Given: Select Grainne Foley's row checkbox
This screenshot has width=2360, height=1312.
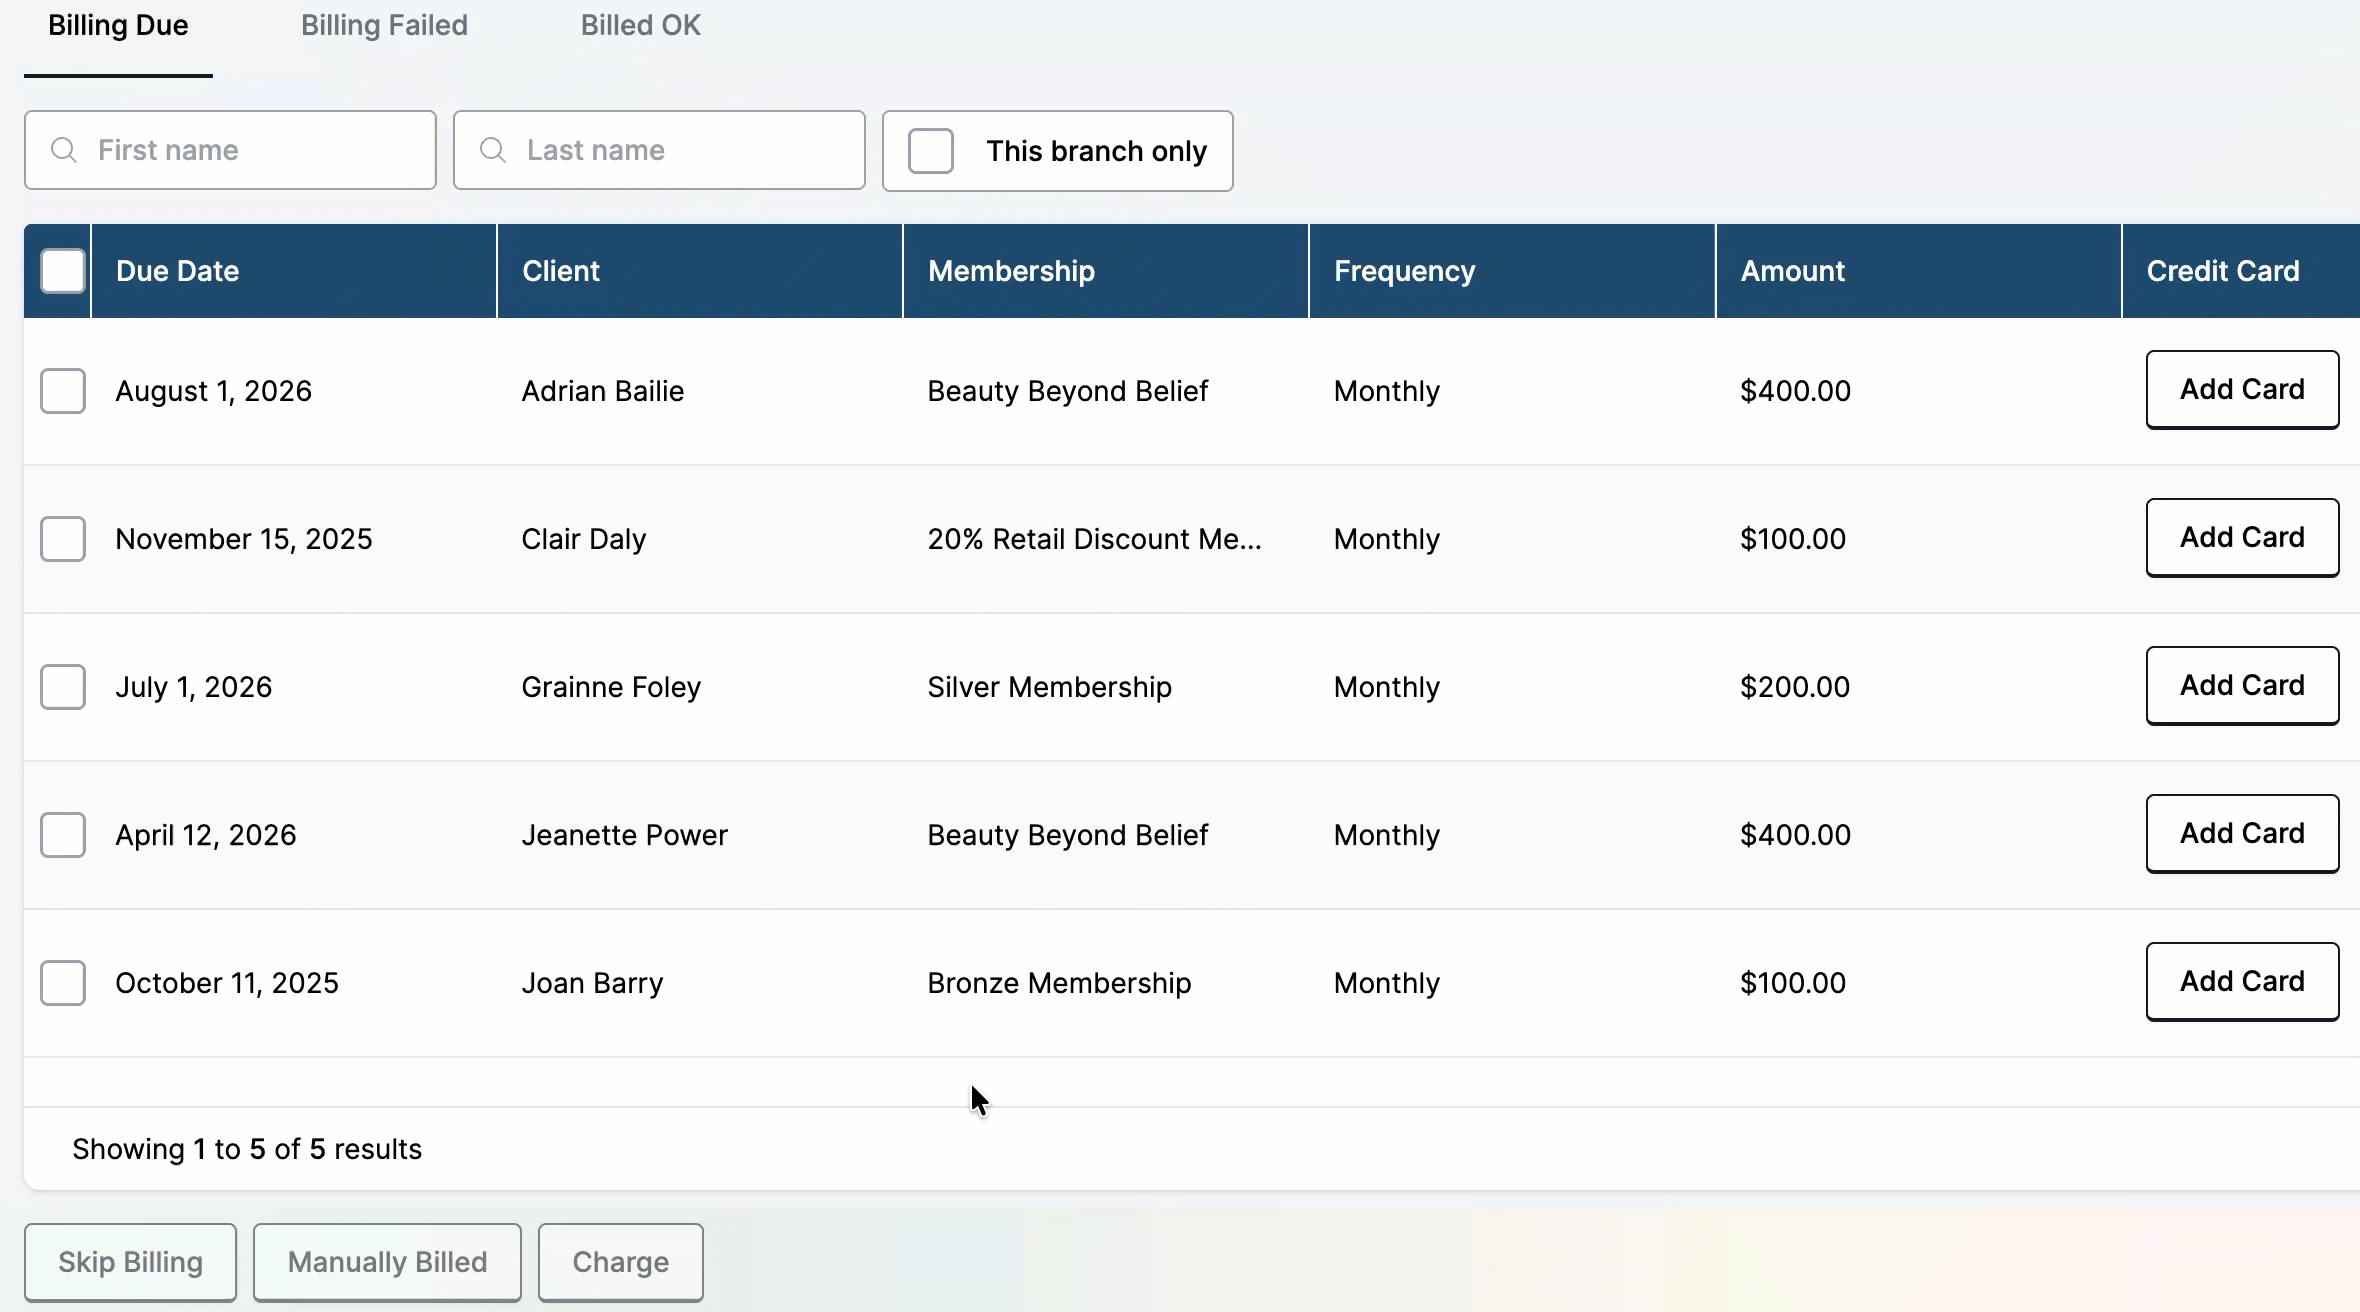Looking at the screenshot, I should (x=63, y=687).
